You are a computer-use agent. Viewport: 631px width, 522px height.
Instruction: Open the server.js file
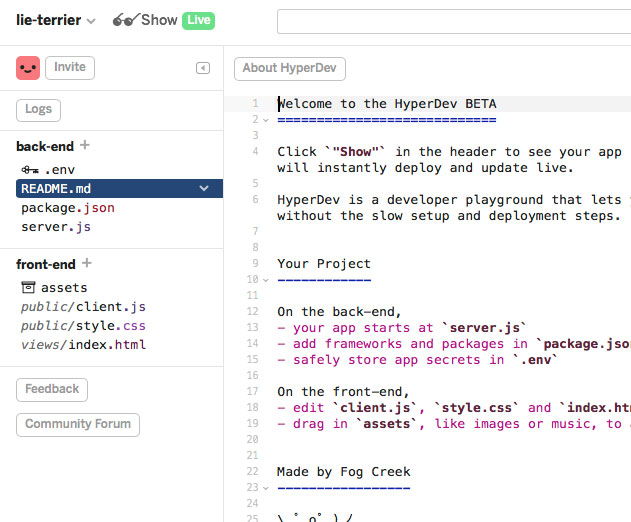tap(56, 227)
